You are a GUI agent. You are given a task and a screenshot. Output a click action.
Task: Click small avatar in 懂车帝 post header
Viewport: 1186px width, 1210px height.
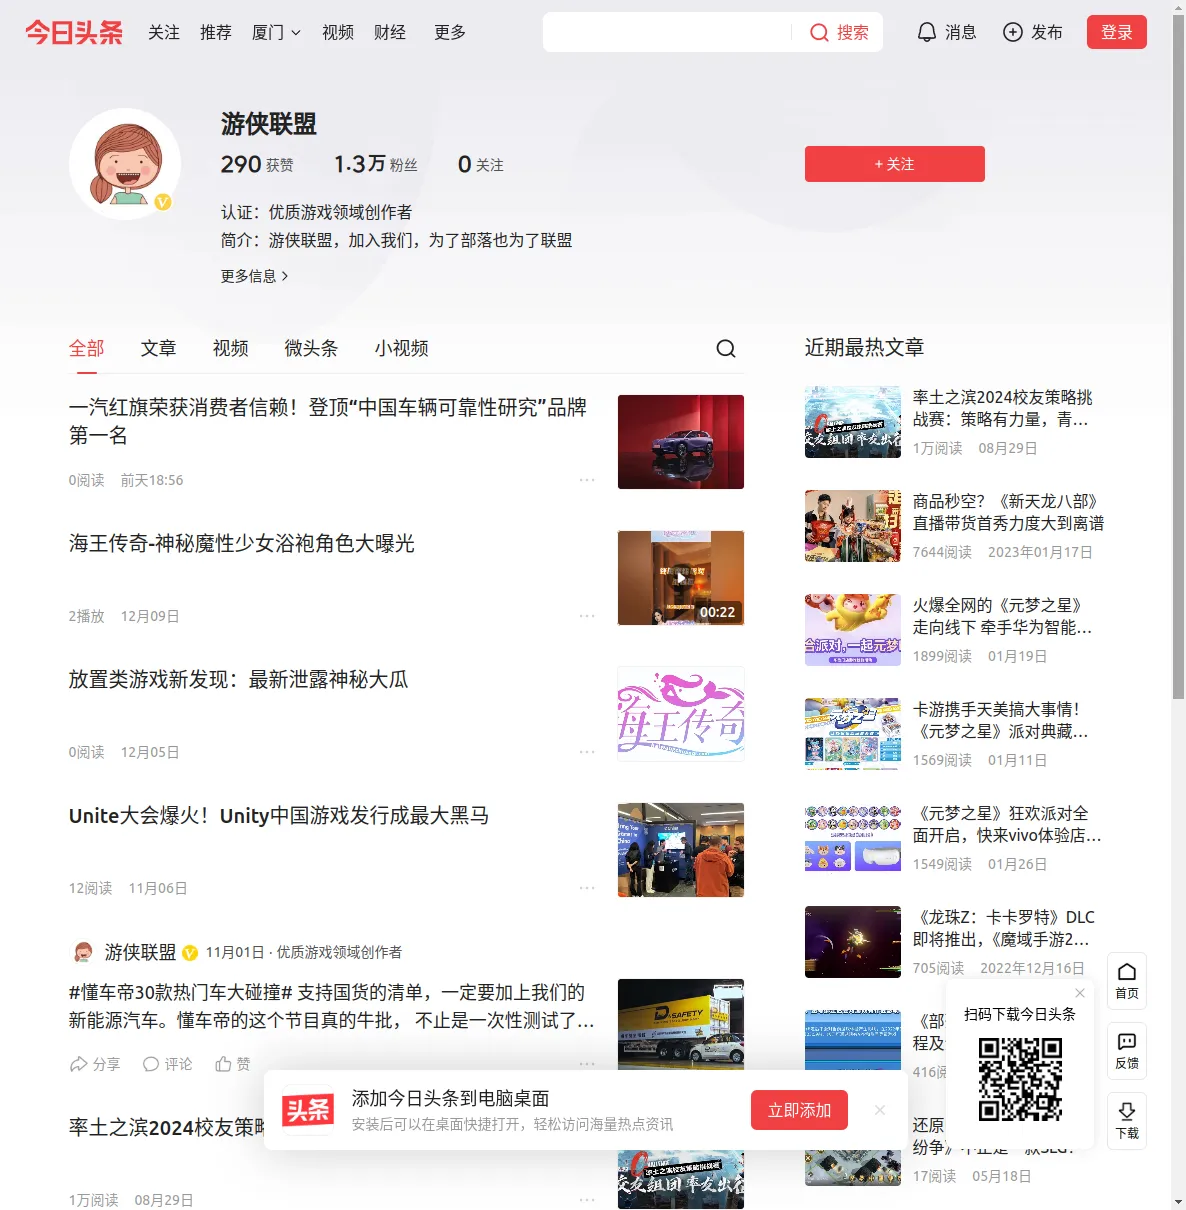83,952
